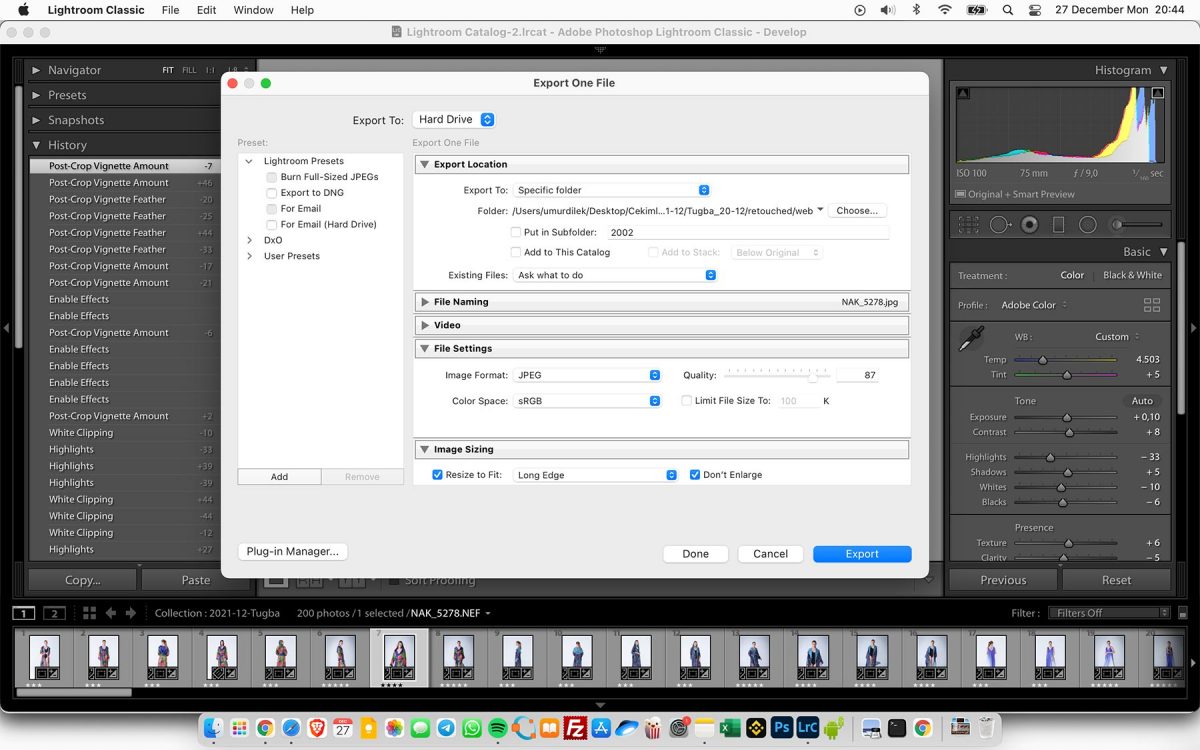Check the For Email (Hard Drive) preset

(x=272, y=225)
